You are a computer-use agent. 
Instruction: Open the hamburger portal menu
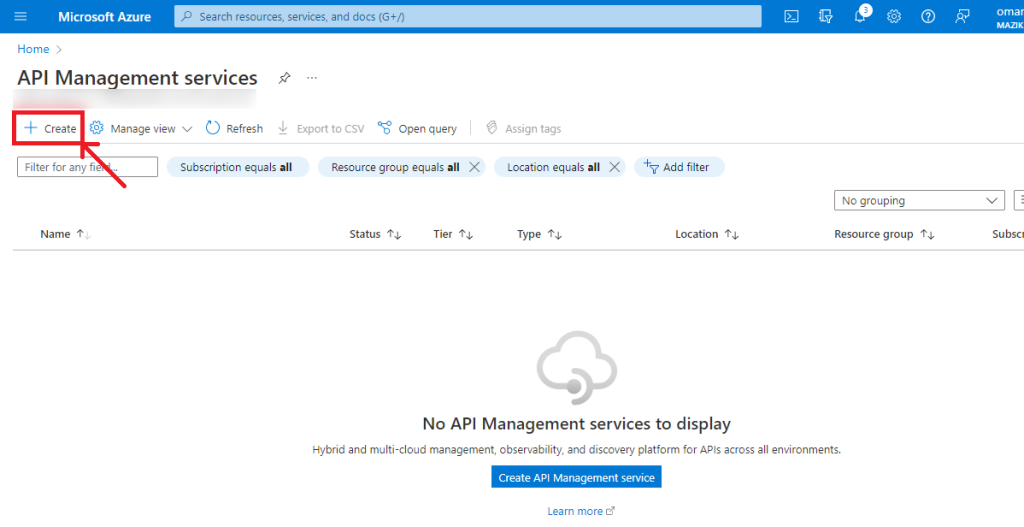20,16
